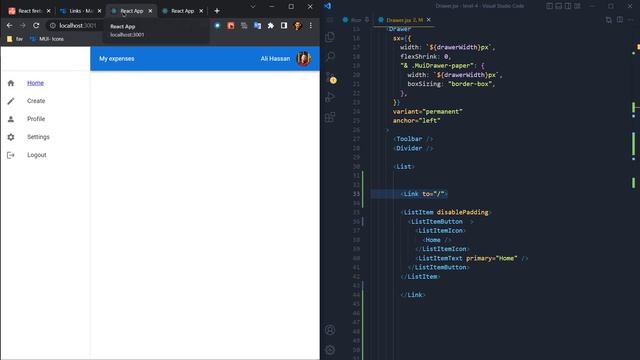
Task: Close the active React App browser tab
Action: coord(150,11)
